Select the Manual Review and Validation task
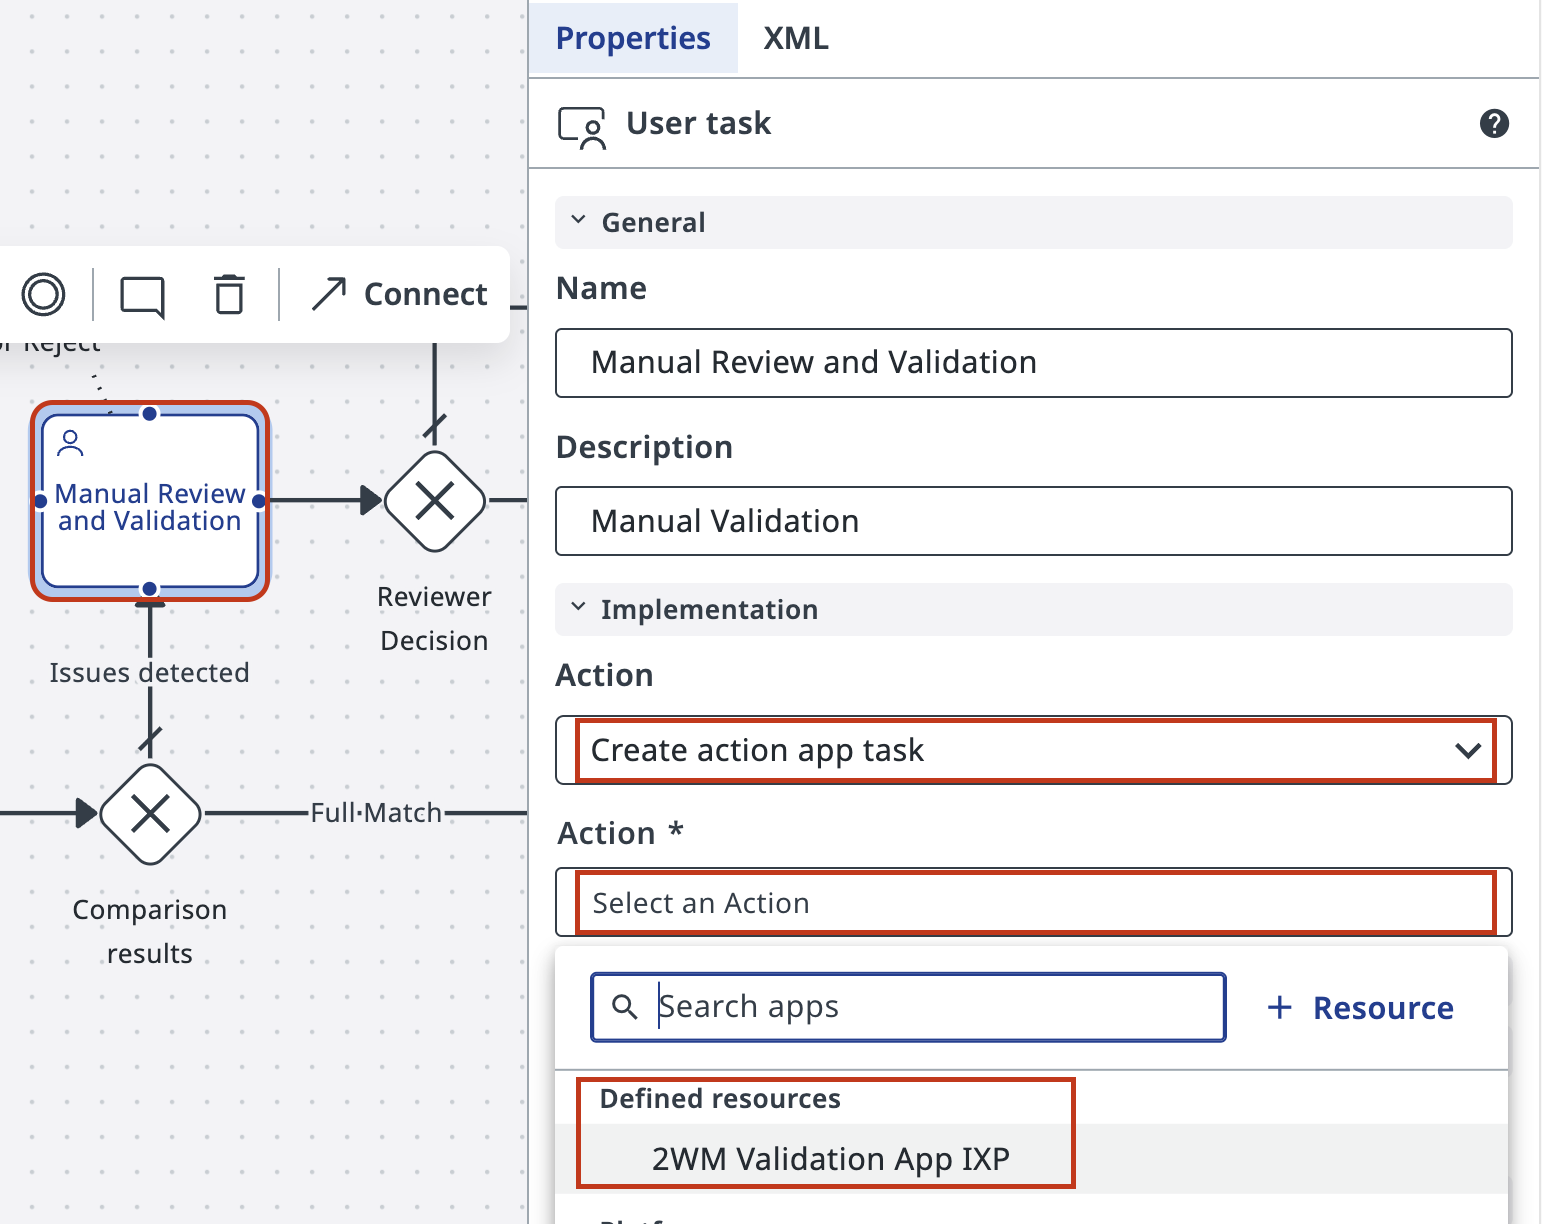The width and height of the screenshot is (1542, 1224). [x=150, y=501]
